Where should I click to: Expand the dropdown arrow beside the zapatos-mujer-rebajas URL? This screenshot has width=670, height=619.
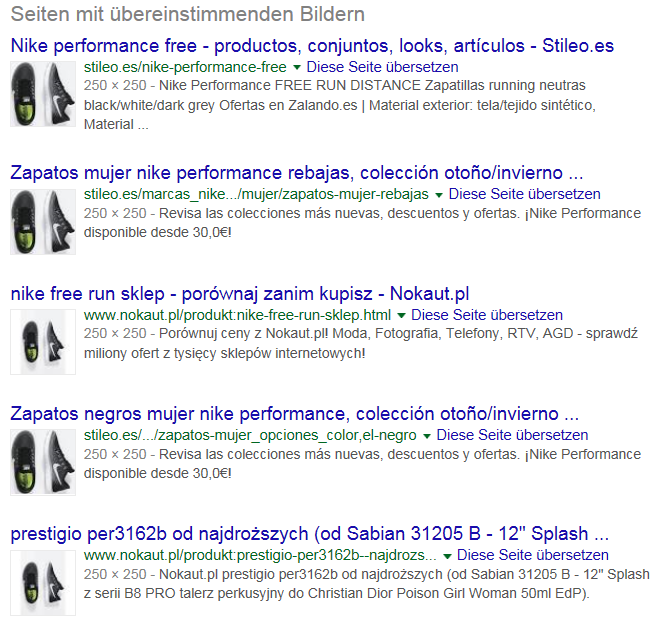point(438,195)
